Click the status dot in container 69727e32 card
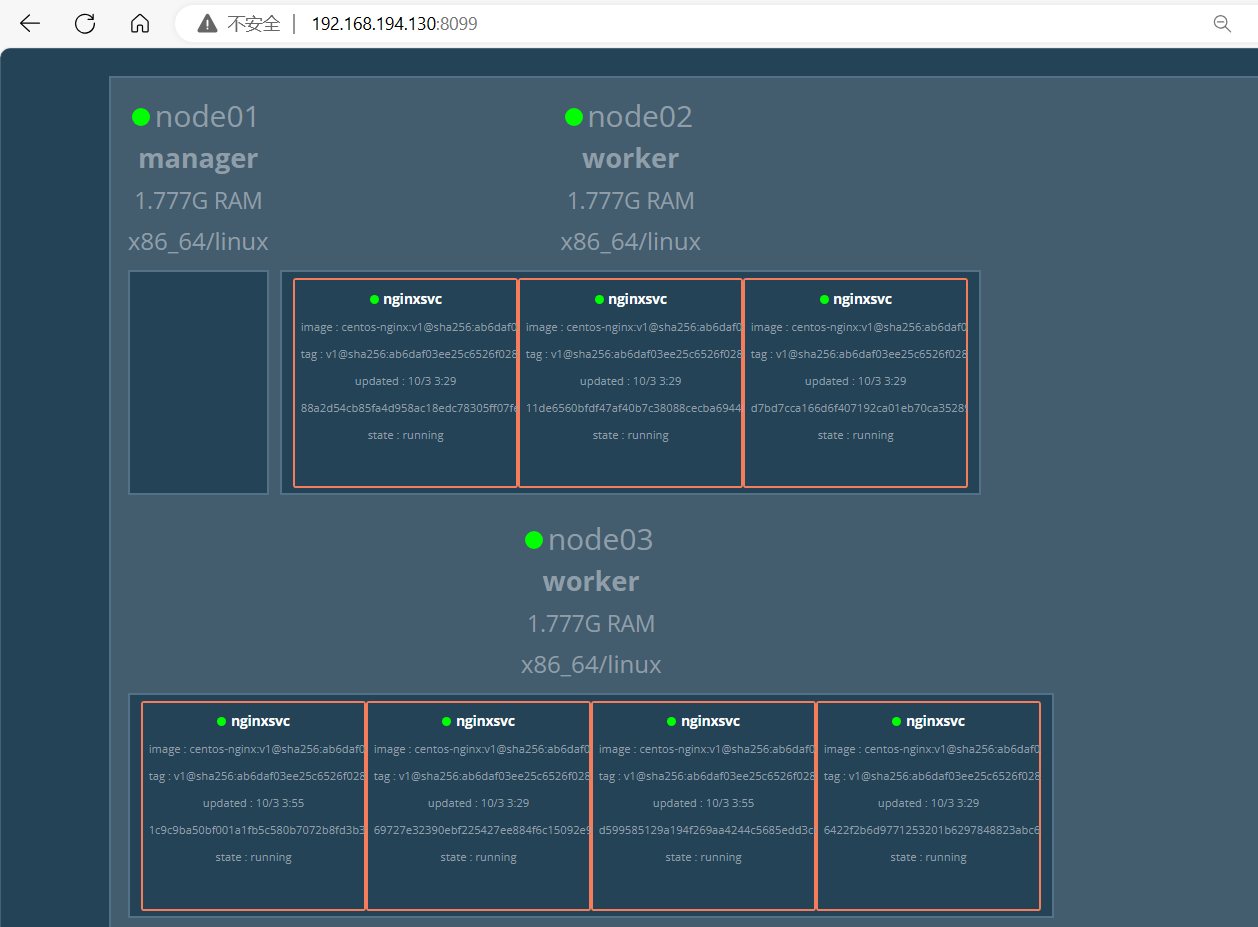 pyautogui.click(x=447, y=721)
